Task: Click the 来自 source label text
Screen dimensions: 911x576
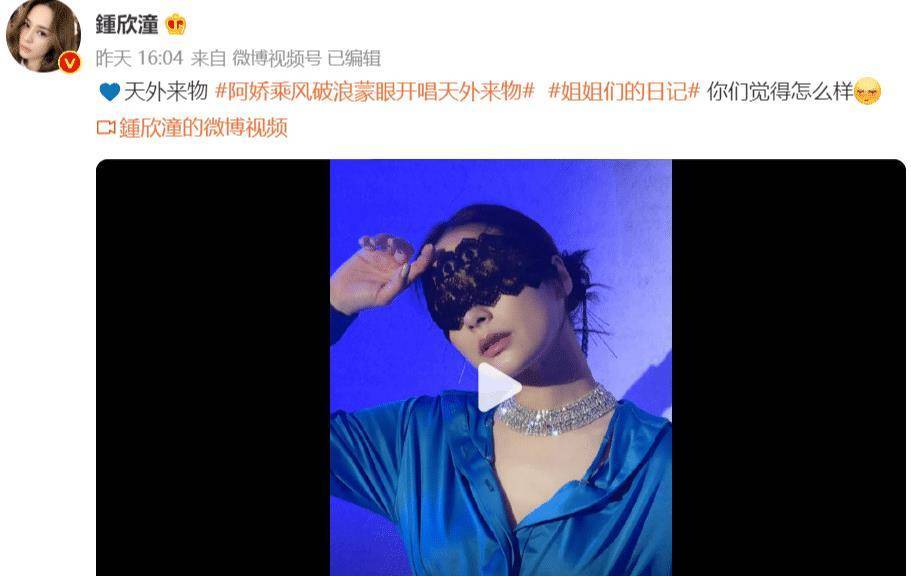Action: pyautogui.click(x=208, y=58)
